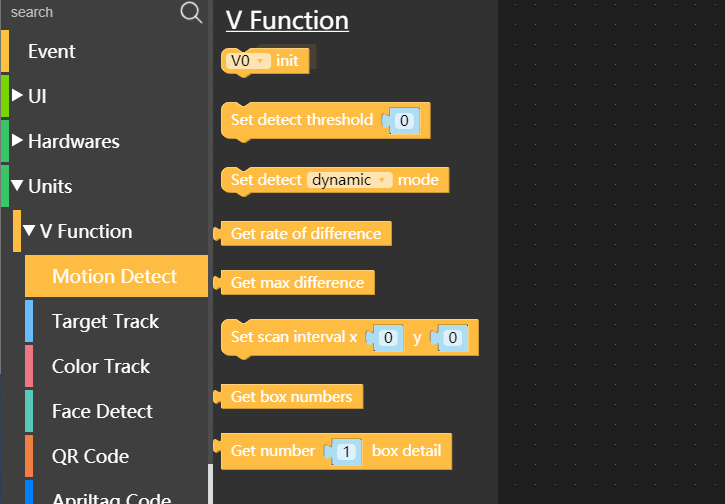Image resolution: width=725 pixels, height=504 pixels.
Task: Click the scan interval y value field
Action: coord(453,338)
